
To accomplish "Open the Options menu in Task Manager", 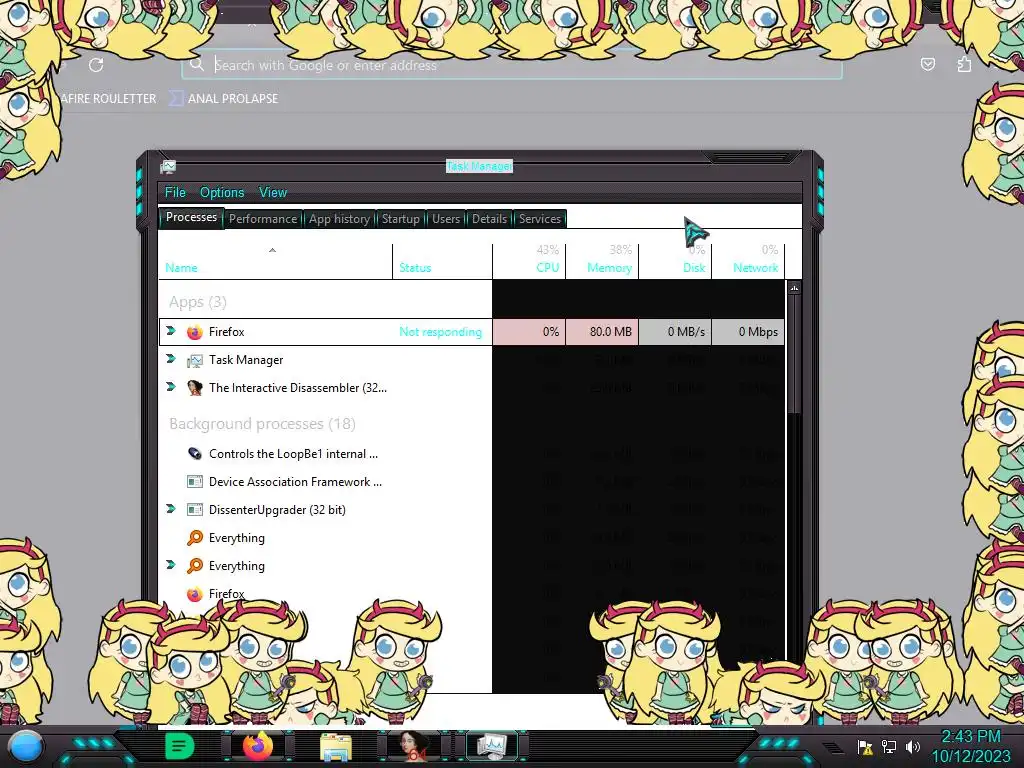I will pyautogui.click(x=222, y=192).
